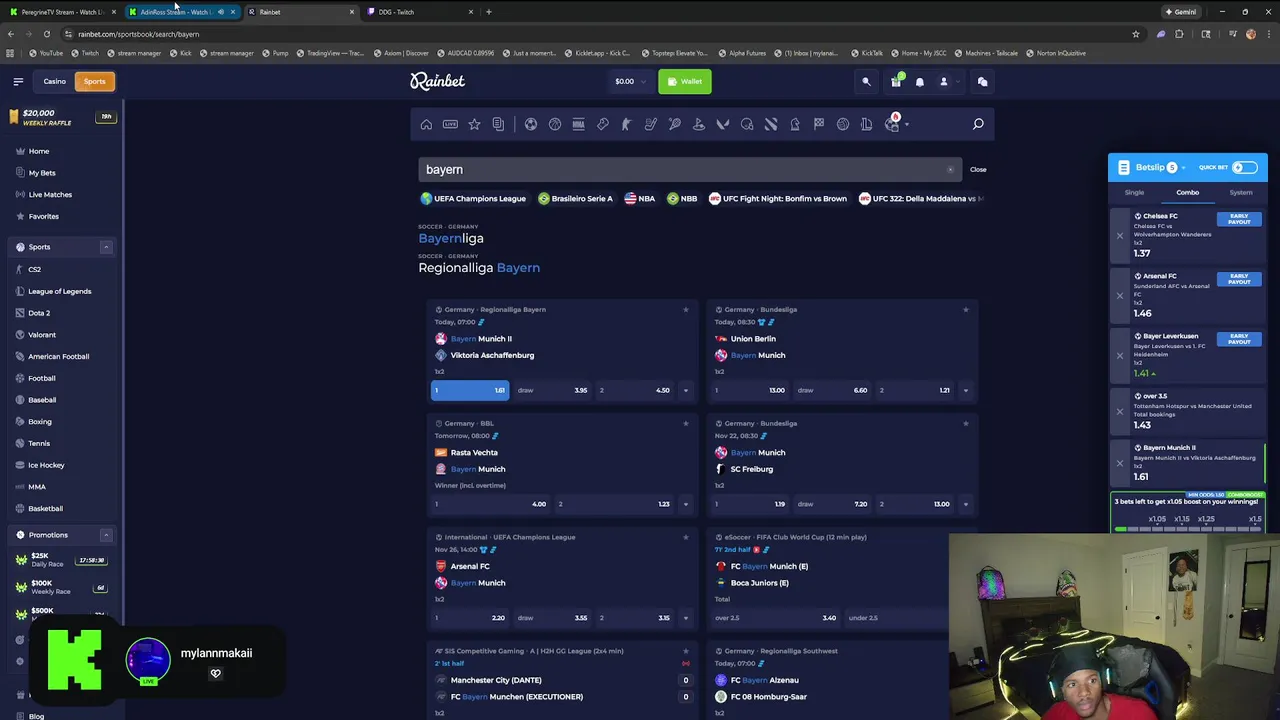Switch betslip to System tab
This screenshot has width=1280, height=720.
click(x=1241, y=192)
